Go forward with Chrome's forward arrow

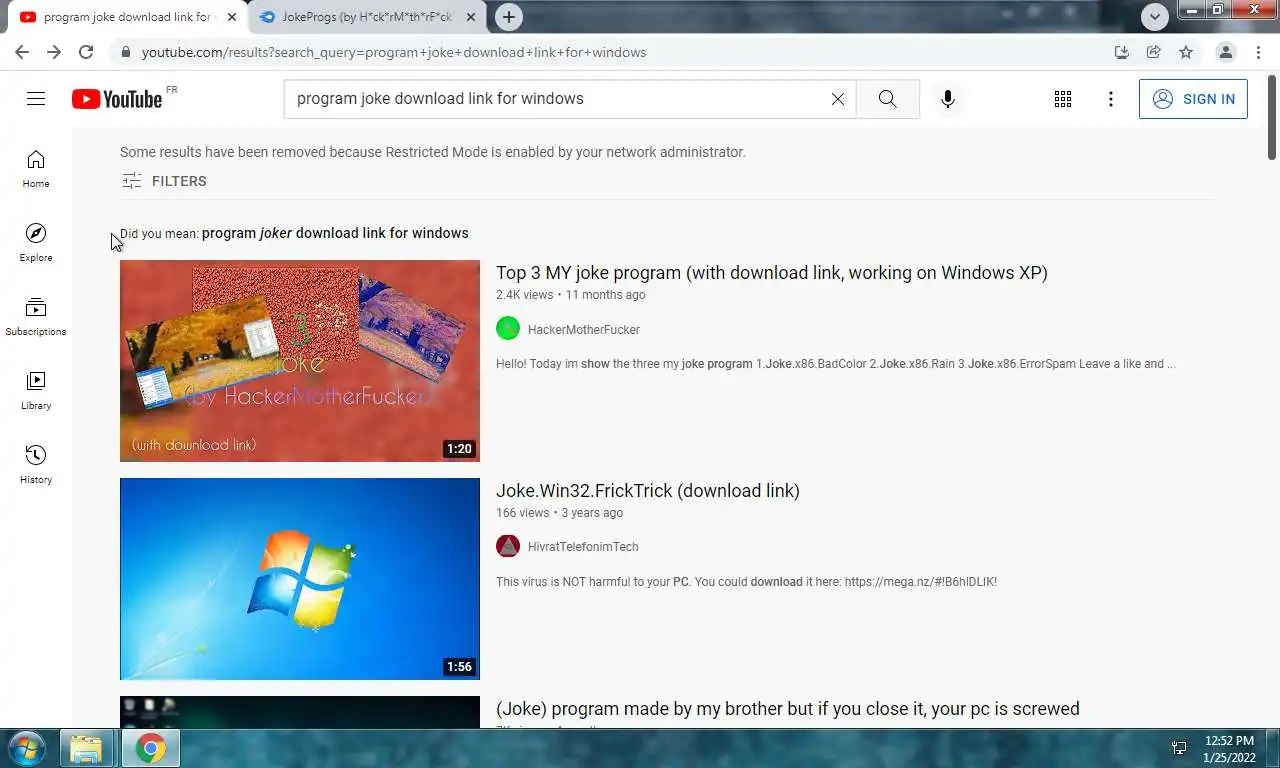[x=54, y=52]
